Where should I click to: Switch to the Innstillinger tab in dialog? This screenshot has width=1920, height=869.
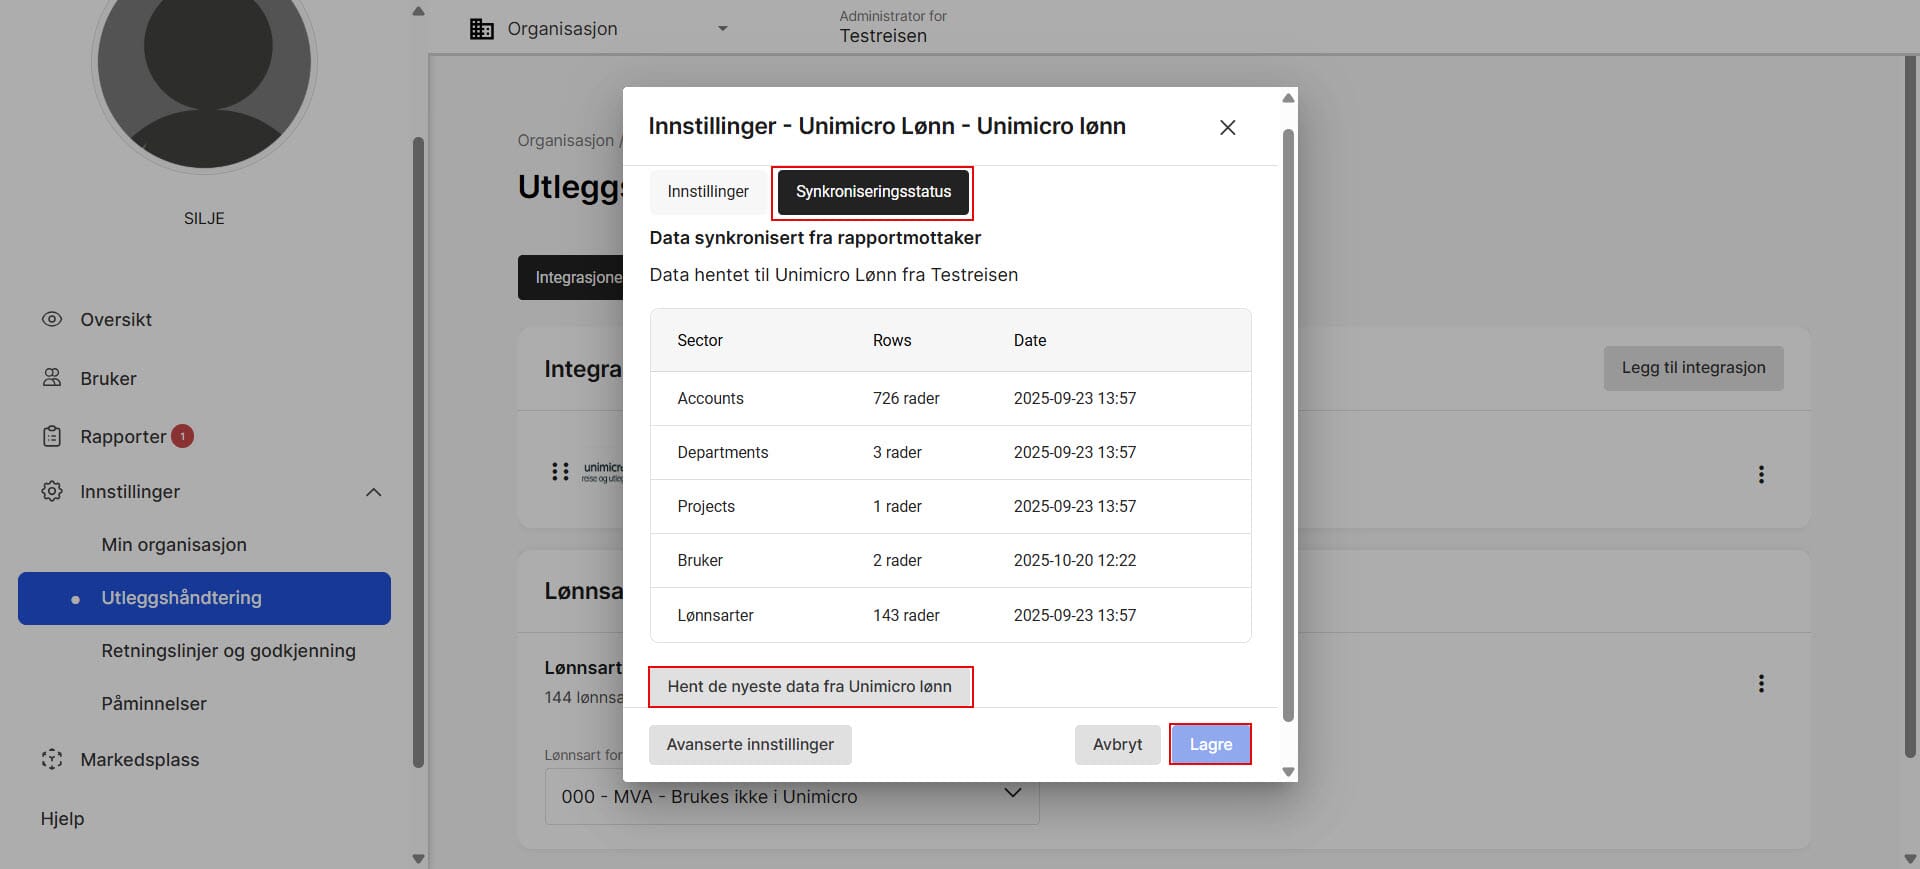707,192
